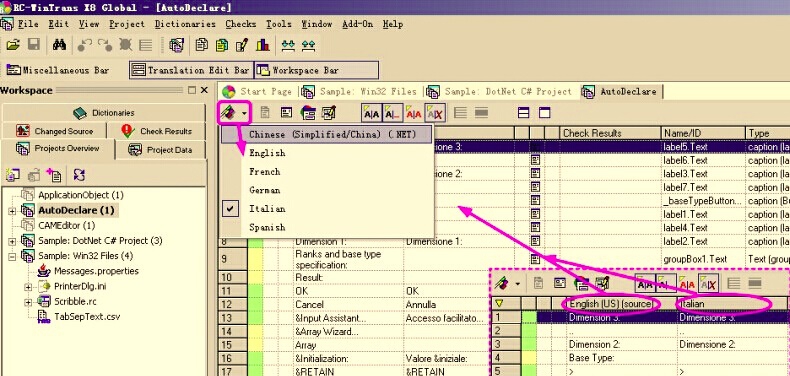Open the Sample: Win32 Files document tab
Screen dimensions: 790x376
[x=359, y=92]
